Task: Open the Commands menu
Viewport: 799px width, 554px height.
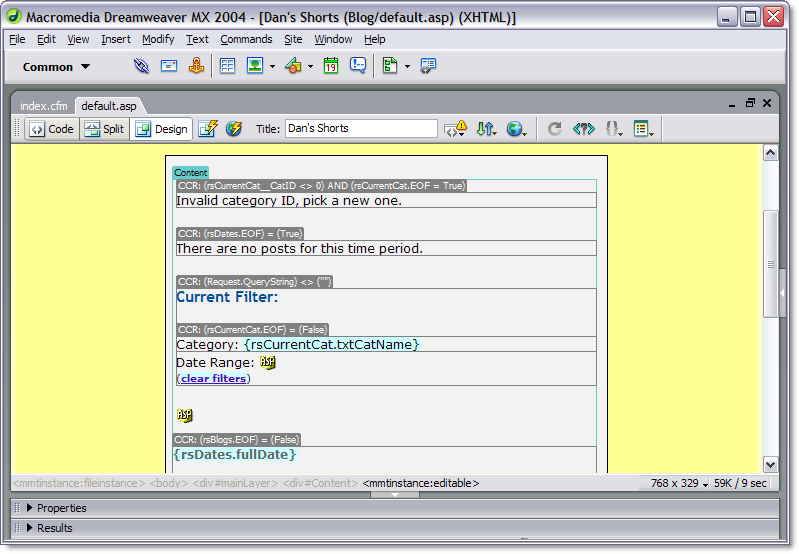Action: 246,39
